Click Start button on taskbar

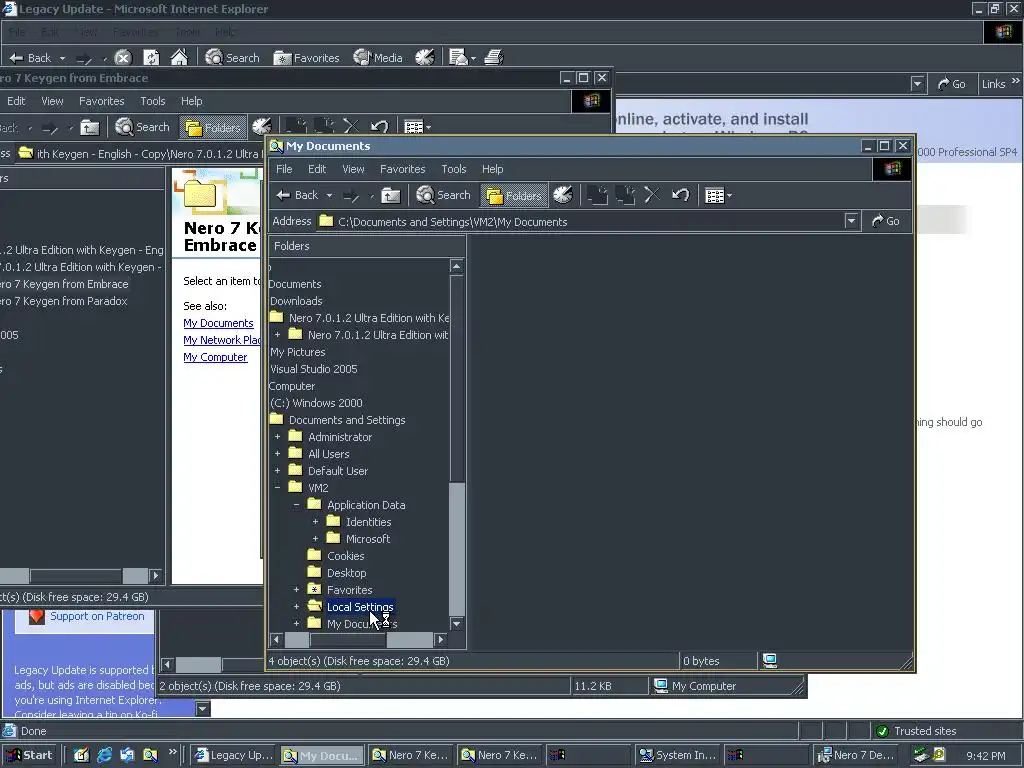tap(30, 755)
